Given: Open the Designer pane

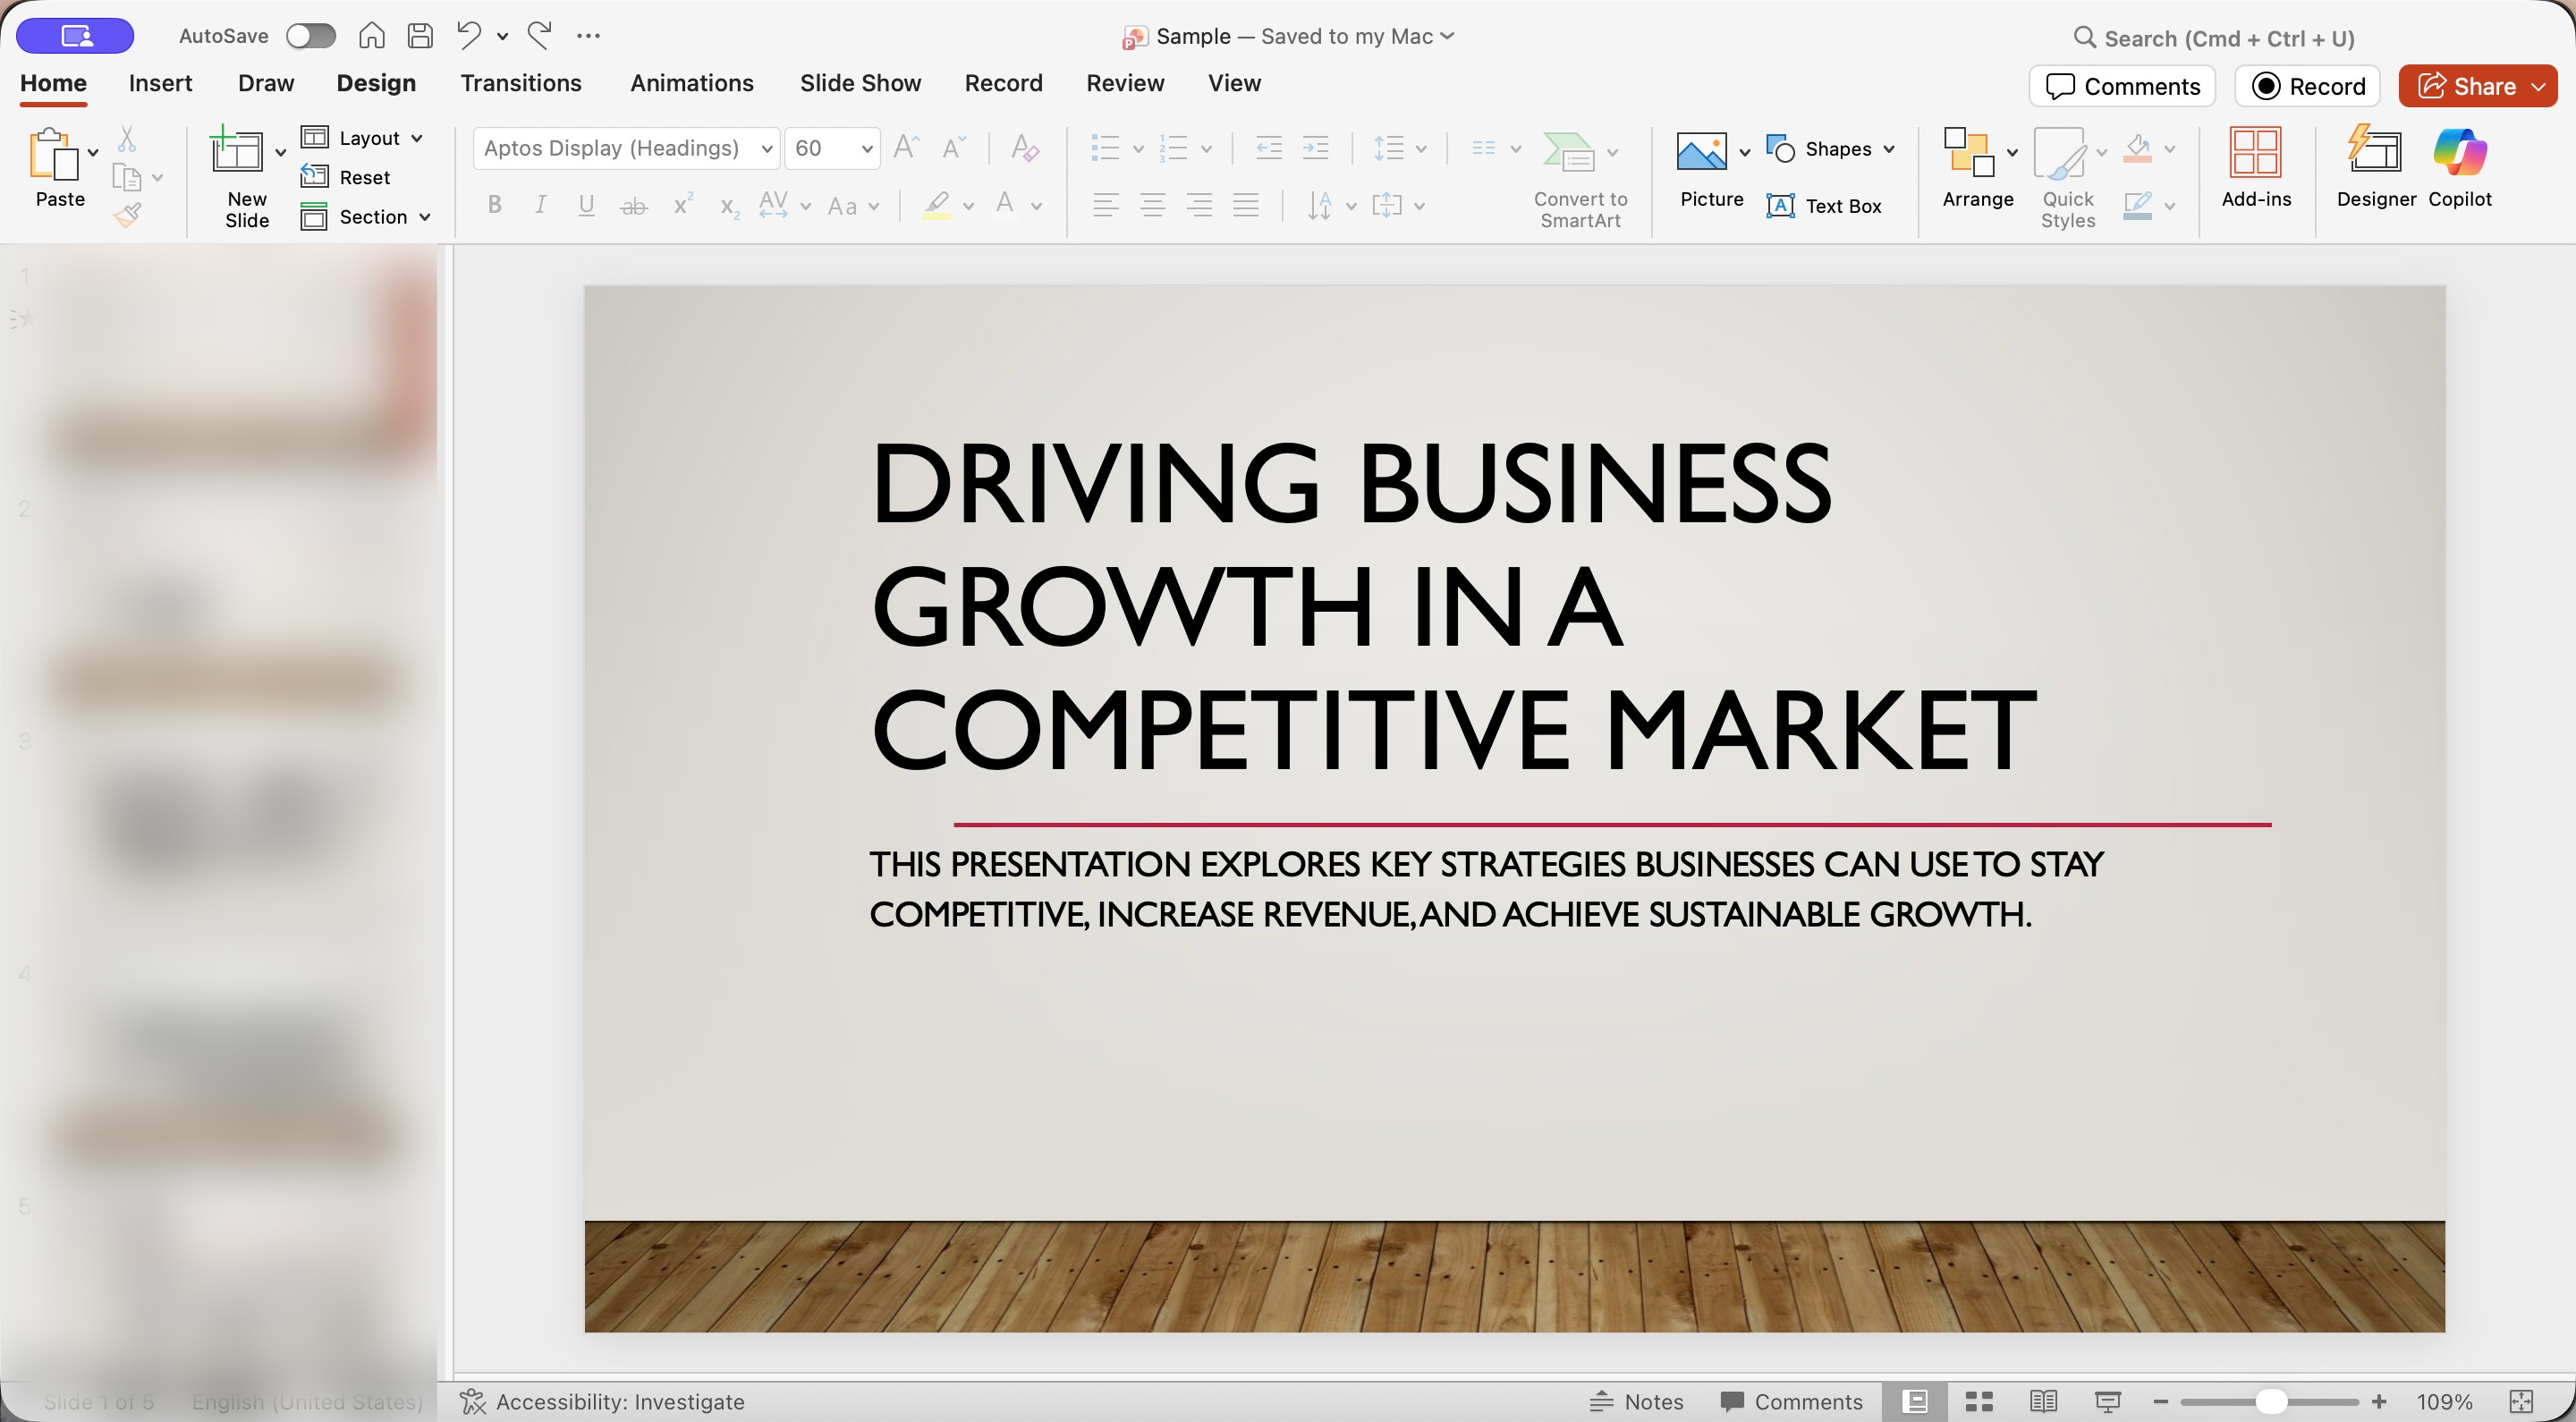Looking at the screenshot, I should pos(2375,166).
